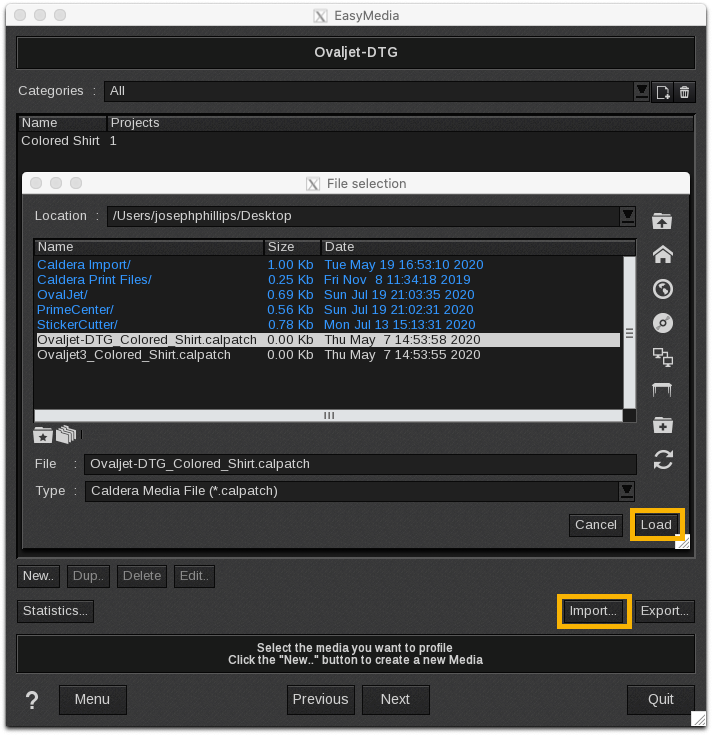Open the network globe location icon
Viewport: 712px width, 736px height.
pos(662,289)
